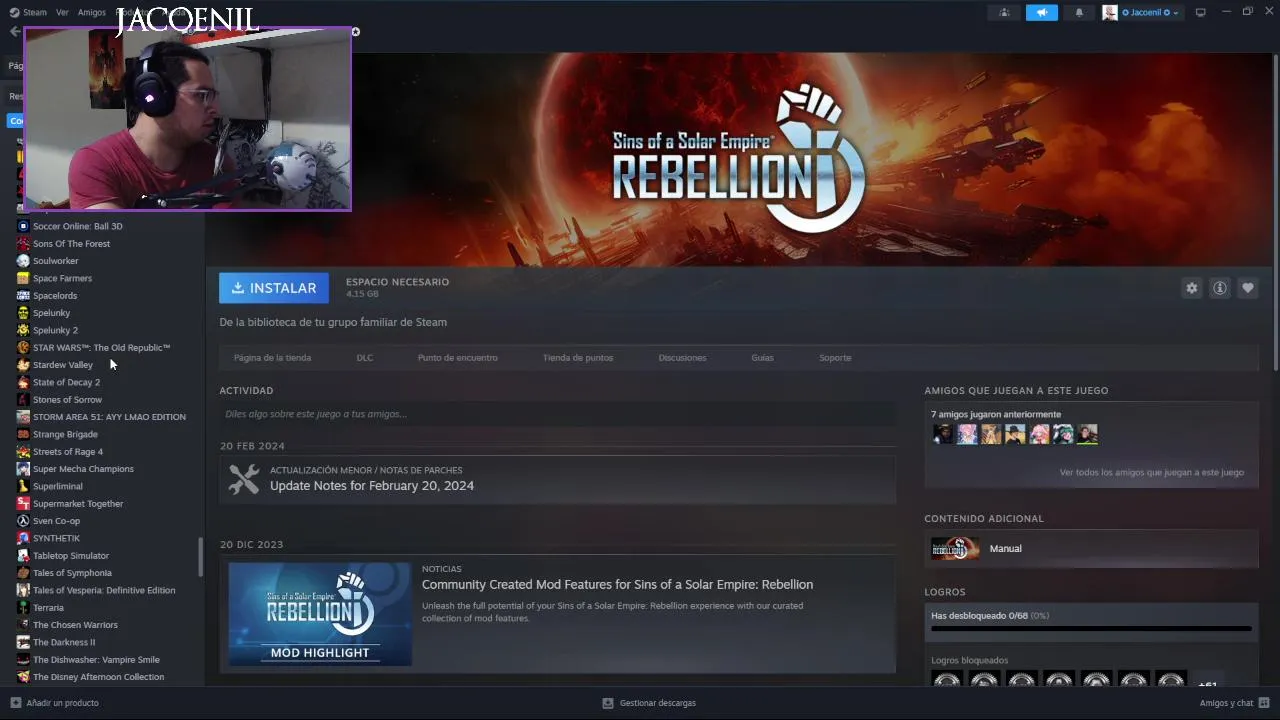This screenshot has height=720, width=1280.
Task: Click the State of Decay 2 icon
Action: click(23, 382)
